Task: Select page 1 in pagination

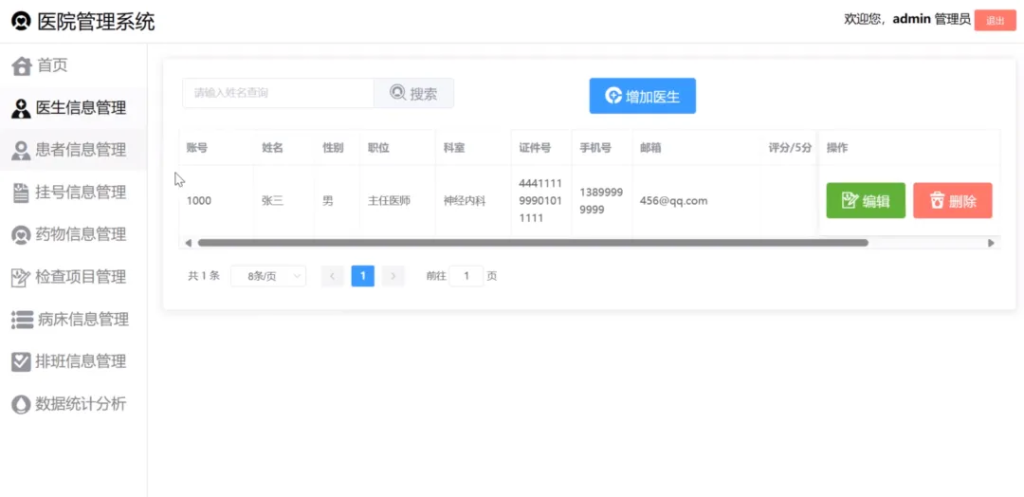Action: click(362, 276)
